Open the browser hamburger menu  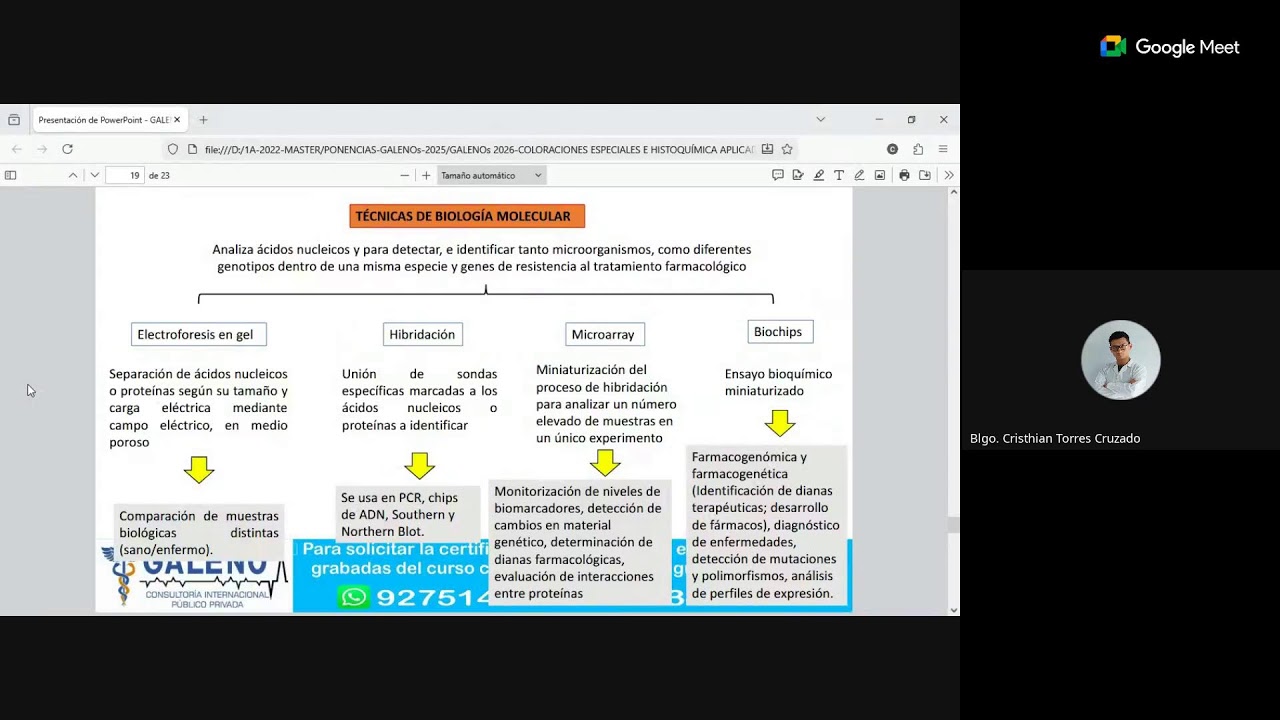[943, 149]
